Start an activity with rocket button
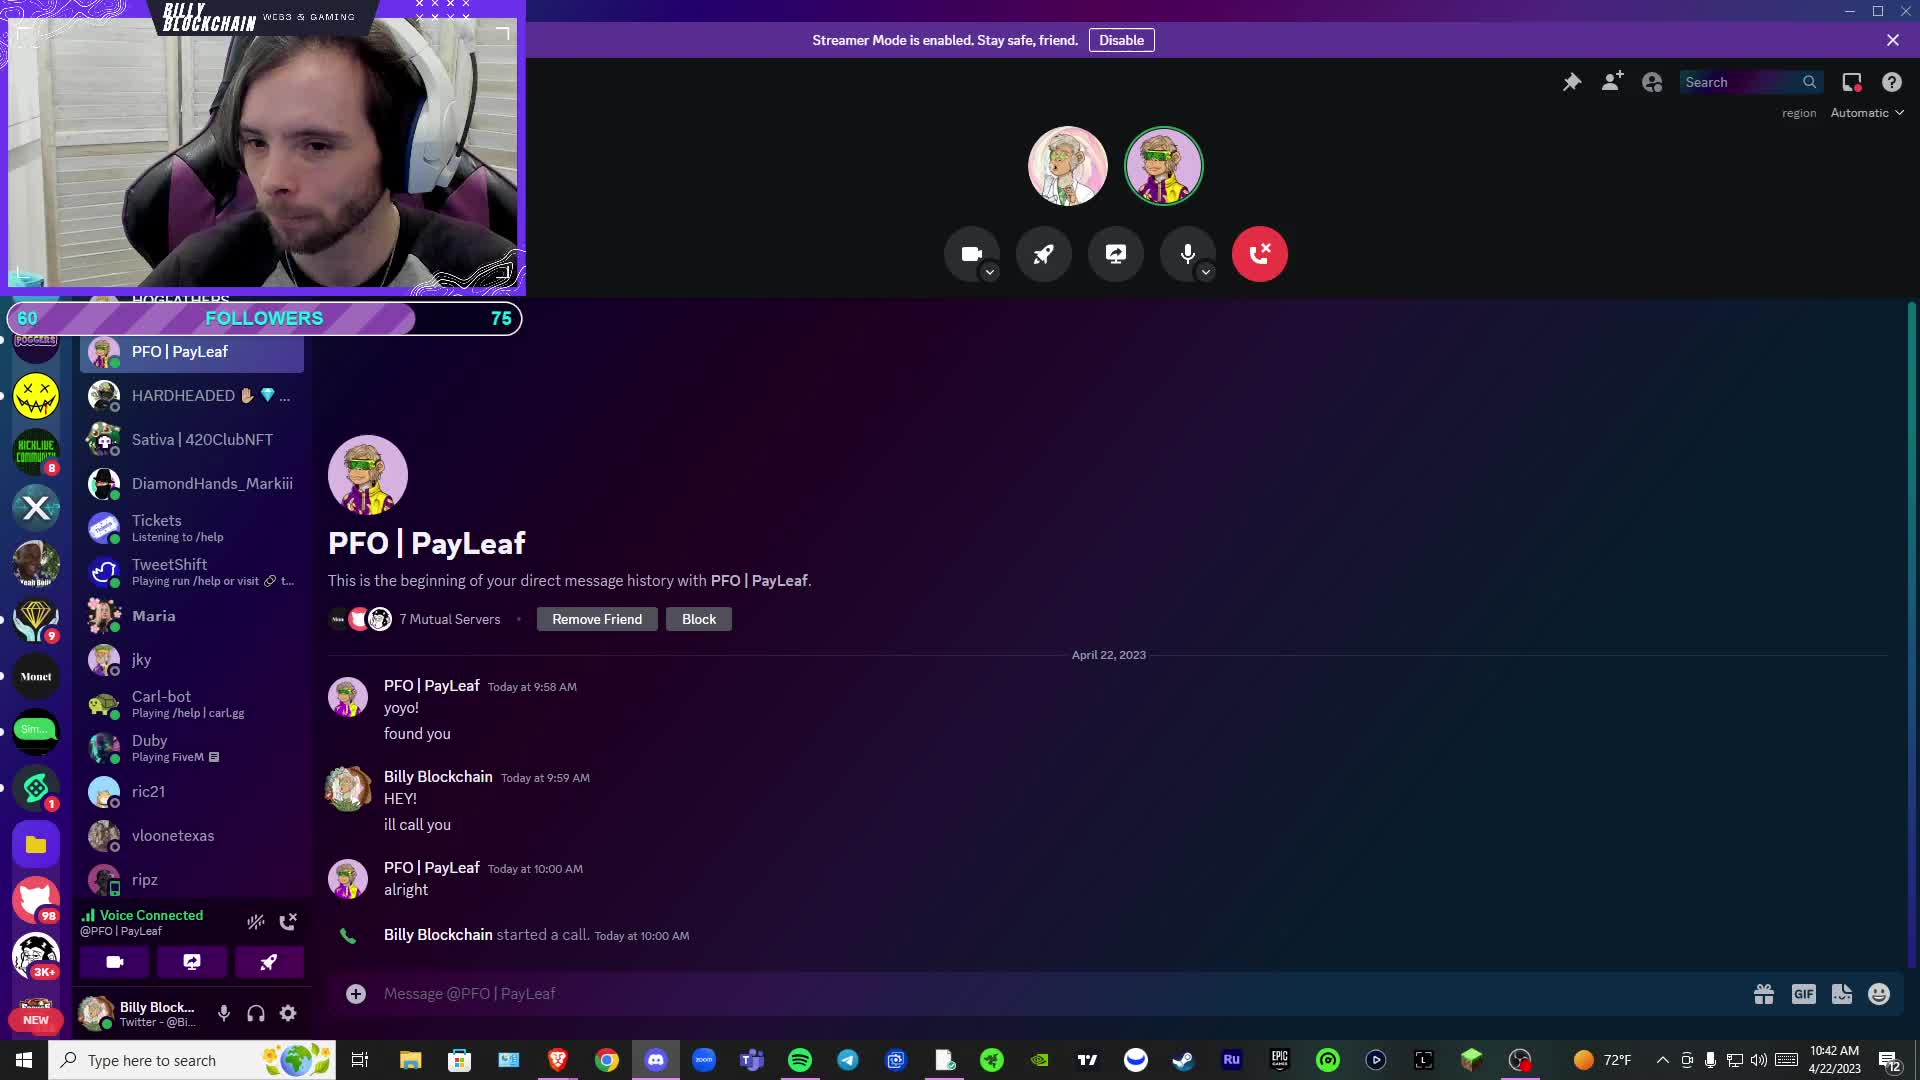 pos(1043,254)
